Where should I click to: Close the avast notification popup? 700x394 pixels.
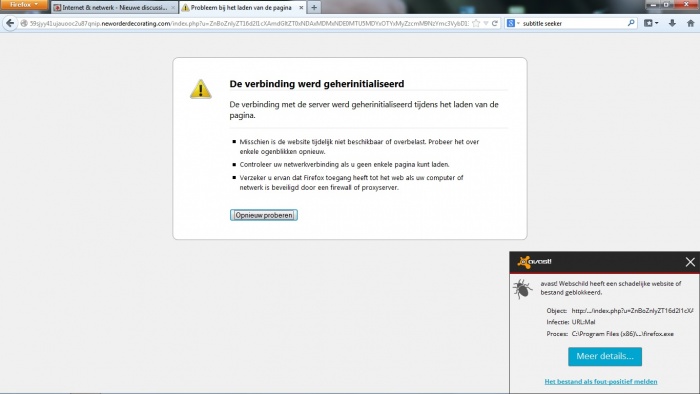[690, 262]
